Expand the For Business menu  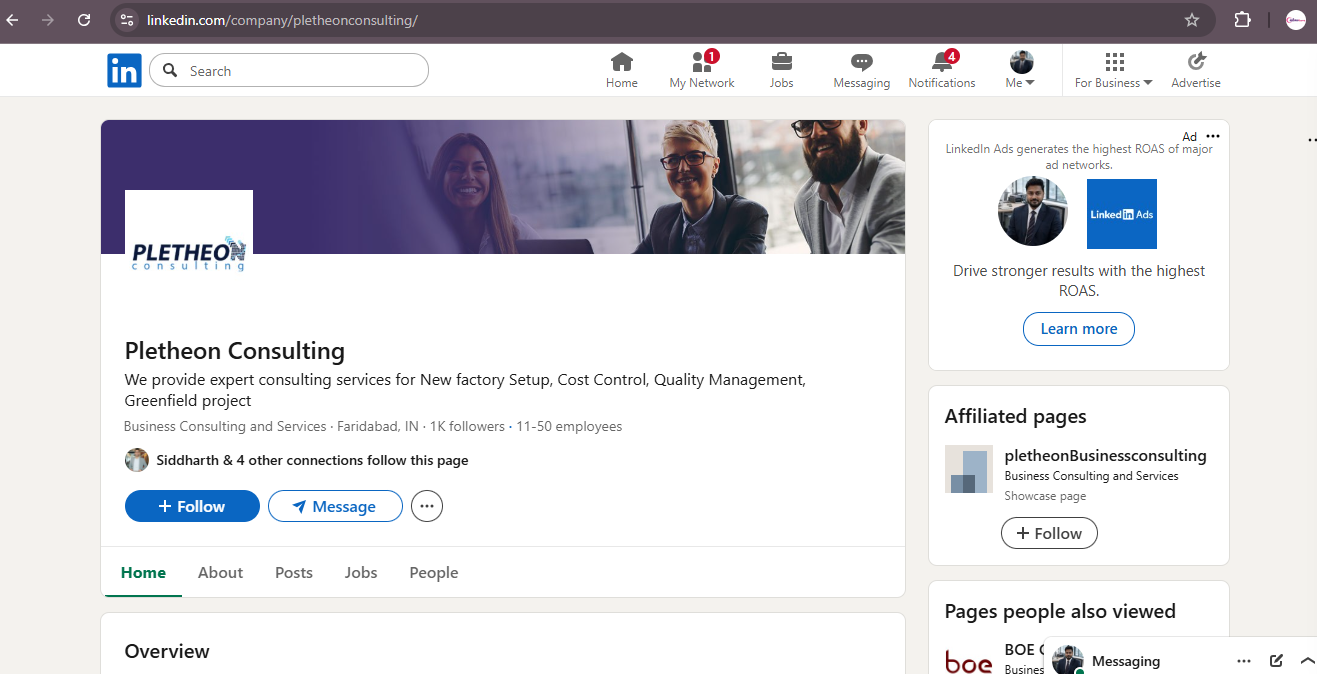(1114, 71)
